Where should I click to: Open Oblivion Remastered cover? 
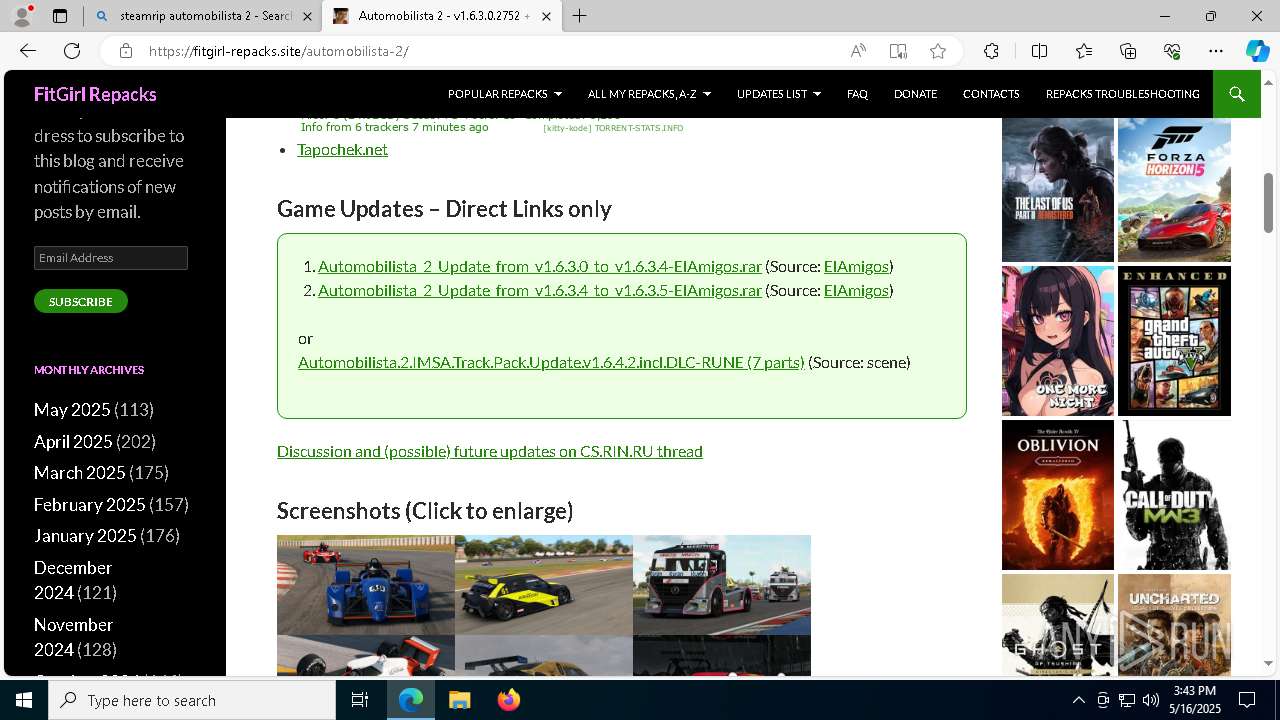tap(1058, 495)
